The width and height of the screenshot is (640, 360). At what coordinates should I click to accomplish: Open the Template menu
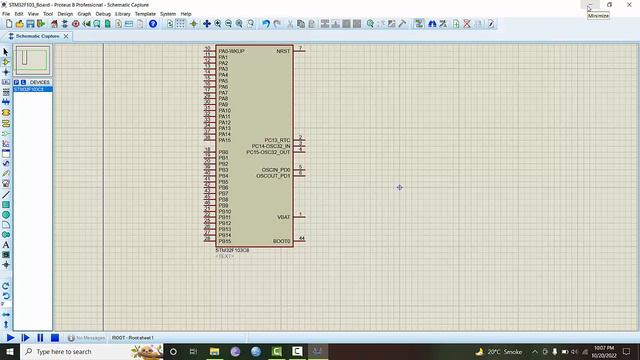145,14
